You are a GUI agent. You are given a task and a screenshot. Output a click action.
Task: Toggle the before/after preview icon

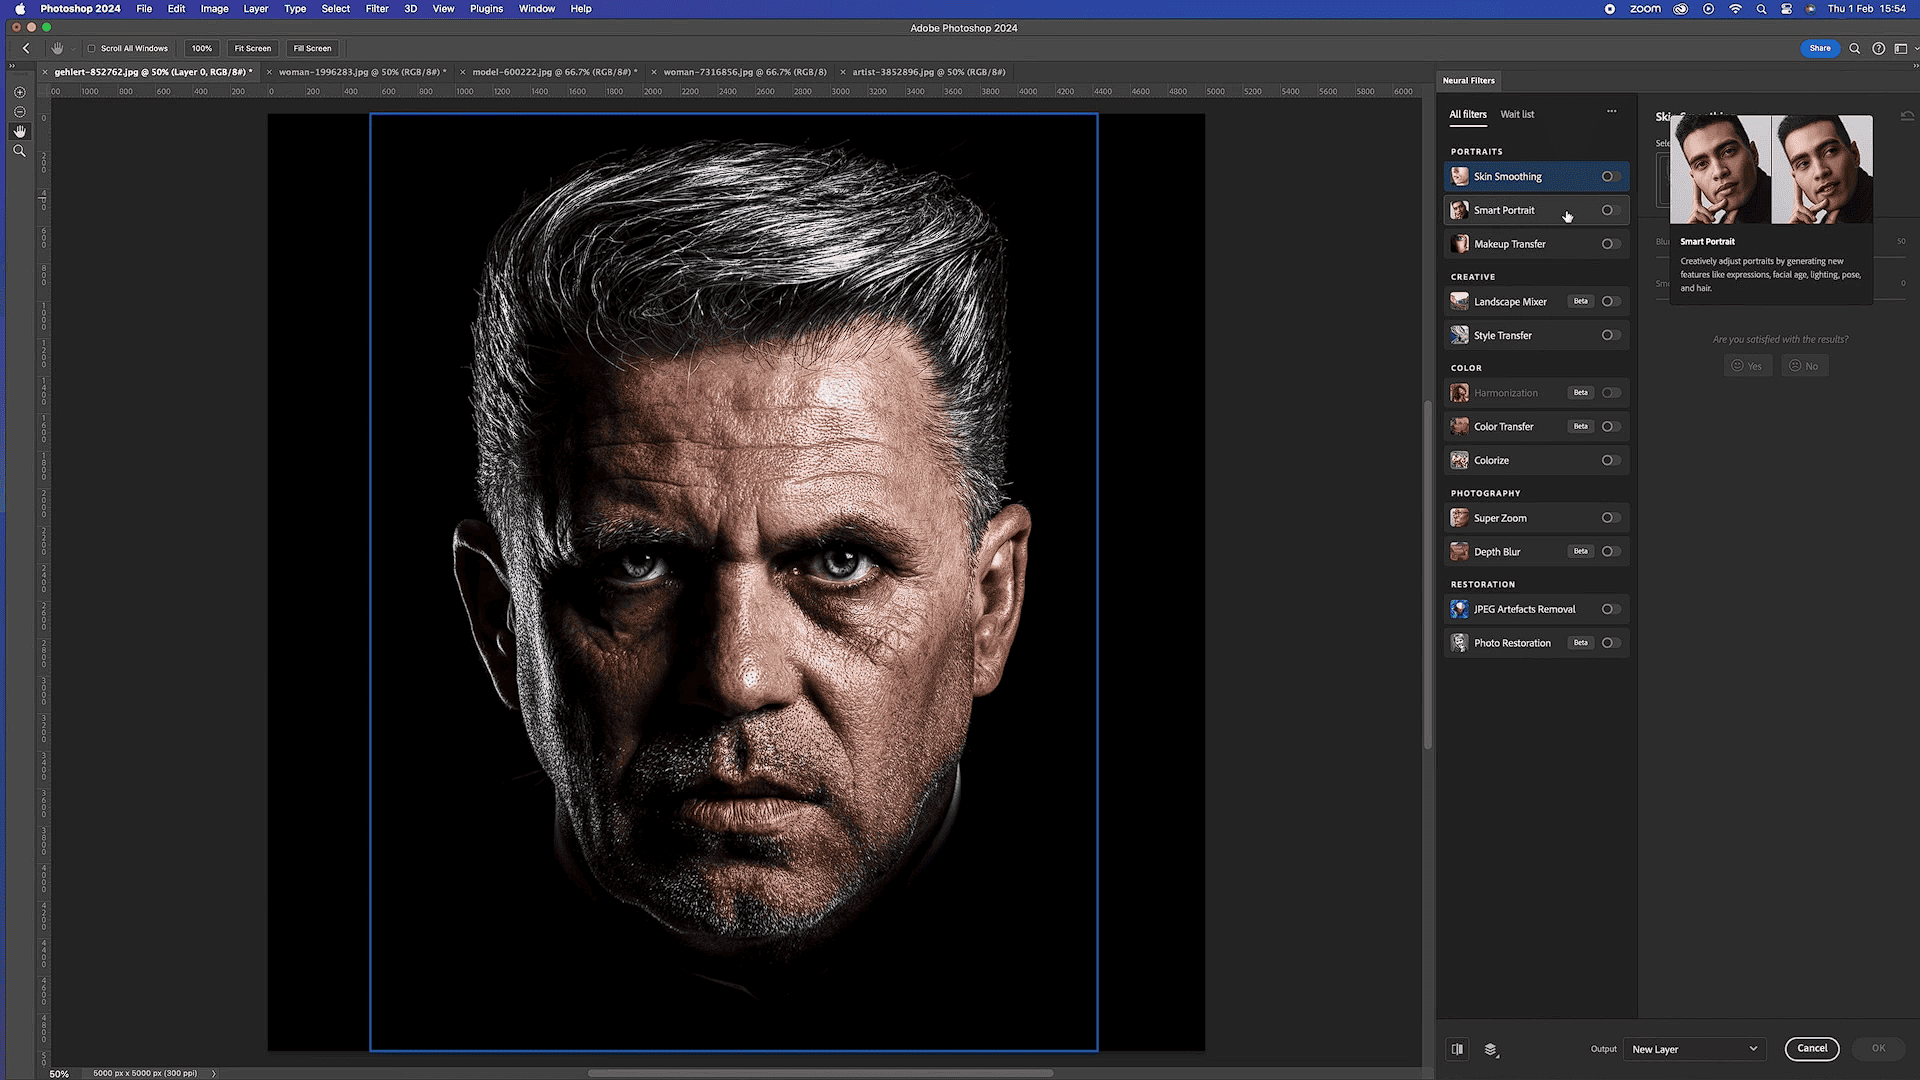click(x=1457, y=1049)
